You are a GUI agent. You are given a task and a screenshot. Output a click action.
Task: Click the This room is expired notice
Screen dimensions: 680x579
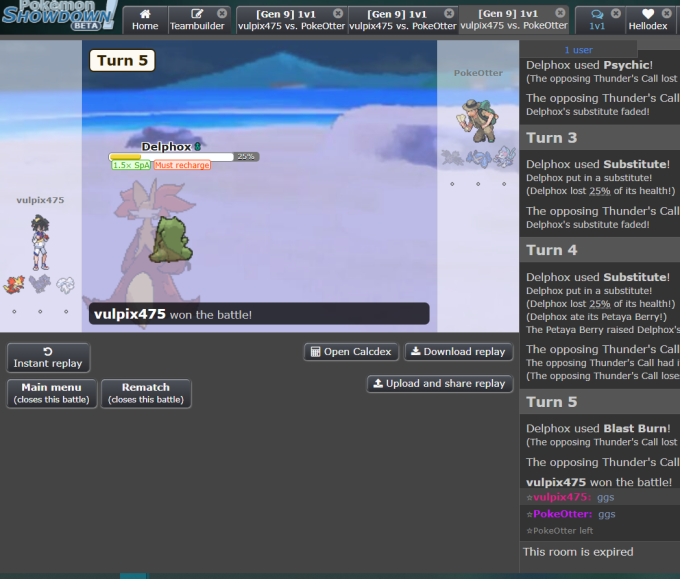pyautogui.click(x=578, y=552)
